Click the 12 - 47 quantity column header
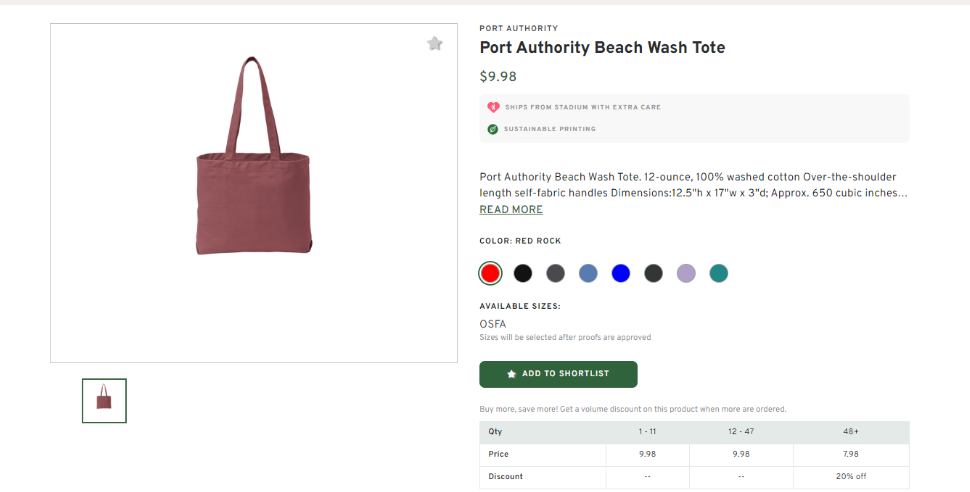This screenshot has width=970, height=492. 741,431
